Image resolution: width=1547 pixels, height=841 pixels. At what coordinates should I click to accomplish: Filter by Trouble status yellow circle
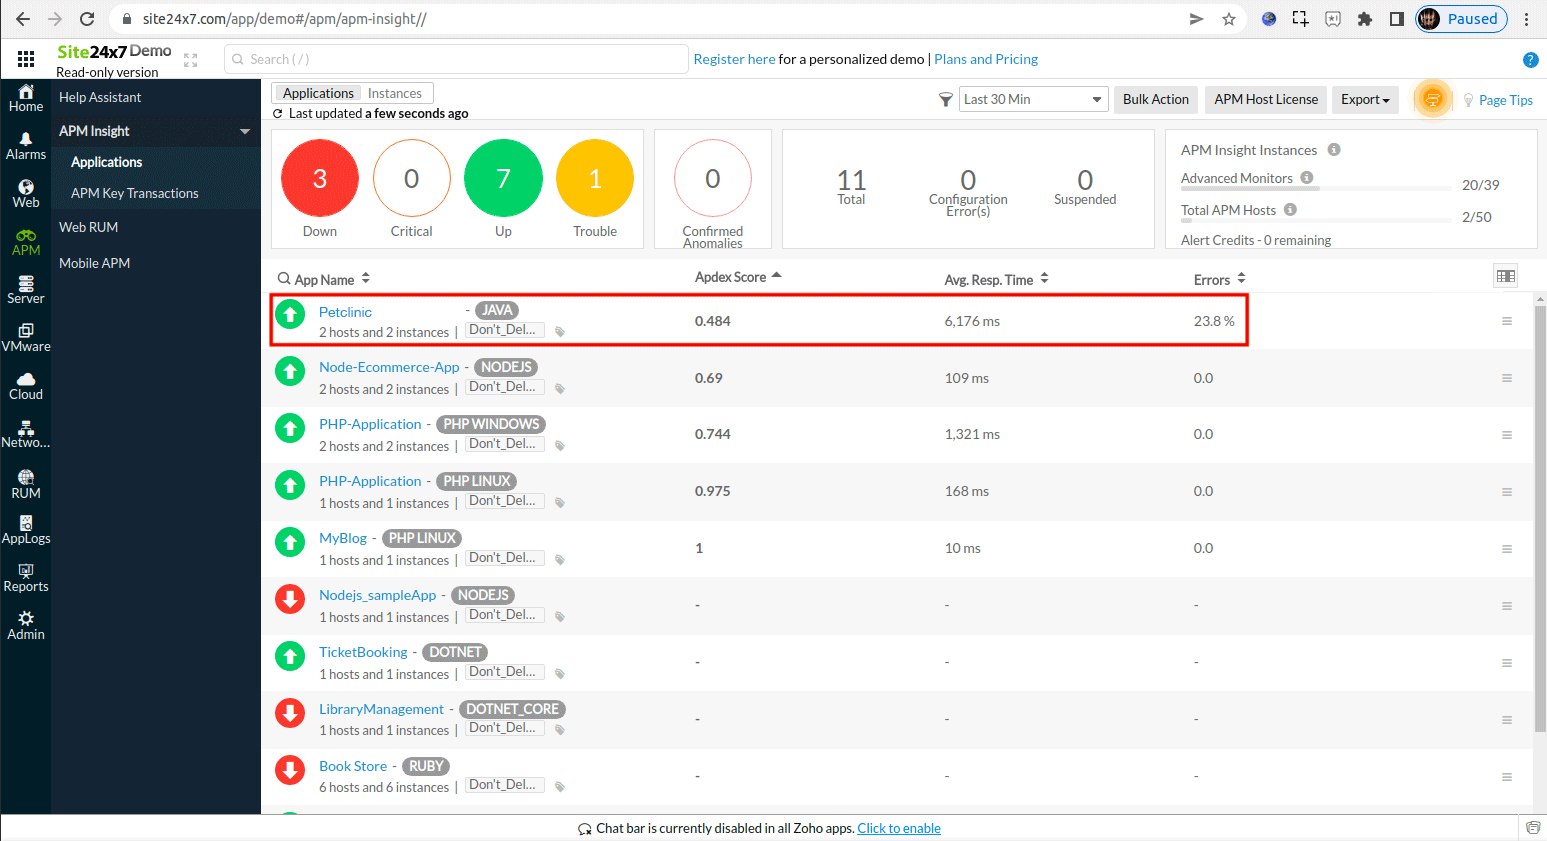click(595, 179)
